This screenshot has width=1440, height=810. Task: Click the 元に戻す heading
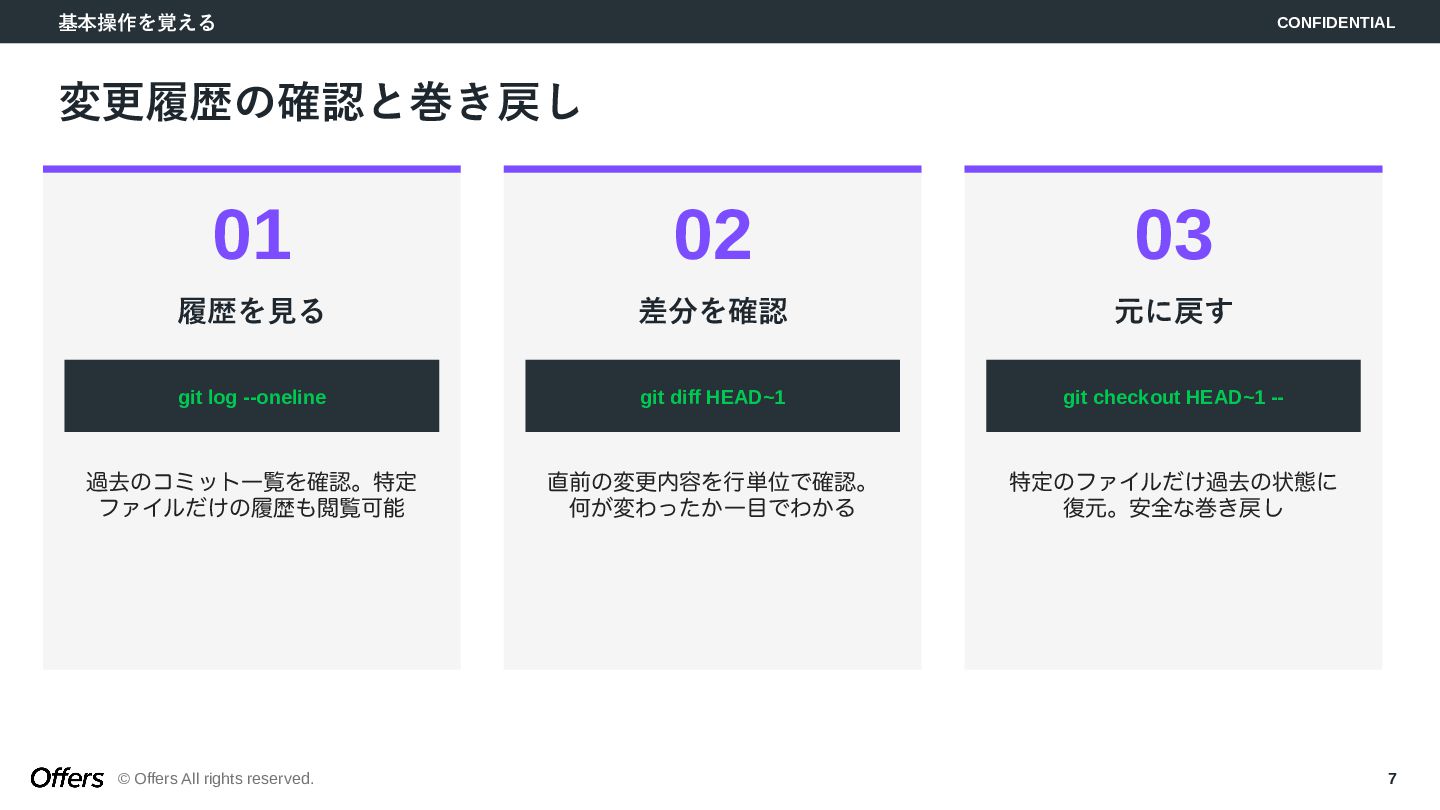click(x=1174, y=311)
